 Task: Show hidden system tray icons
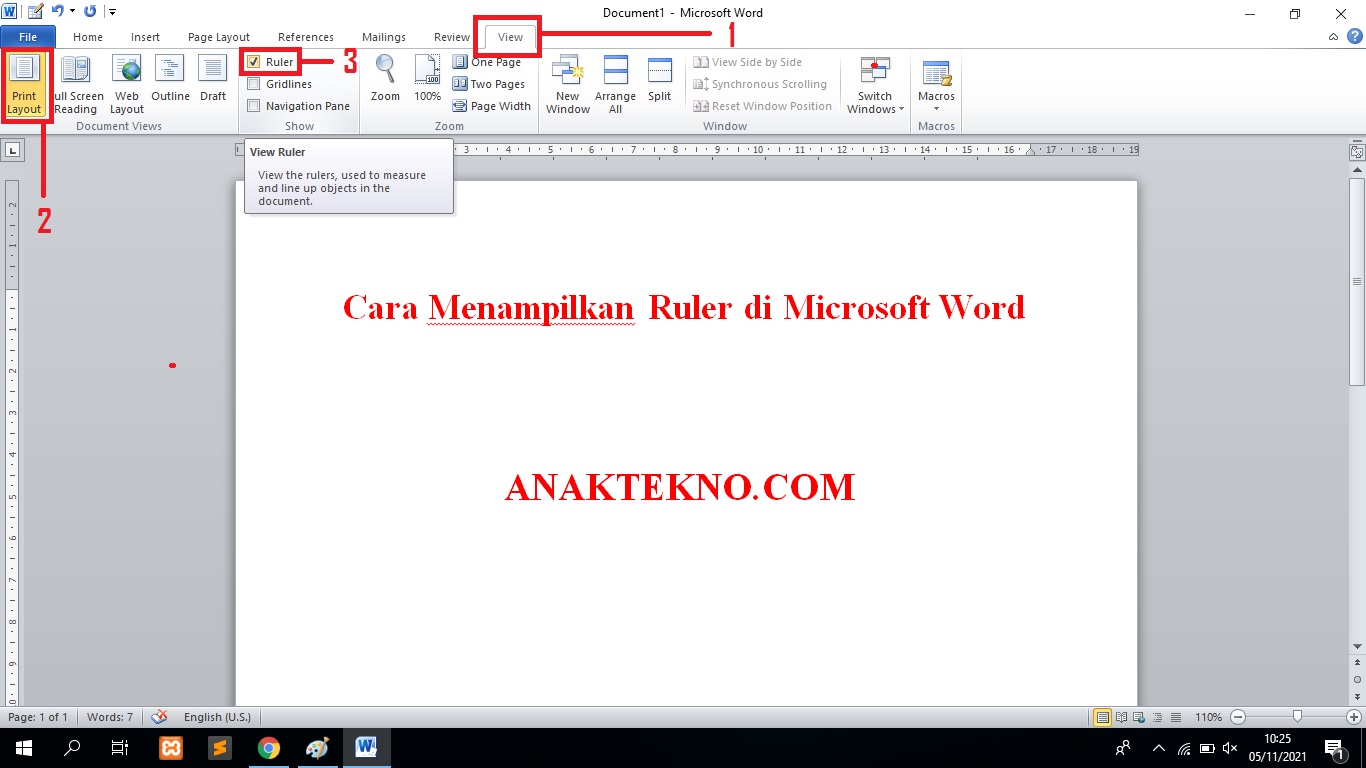[1159, 747]
